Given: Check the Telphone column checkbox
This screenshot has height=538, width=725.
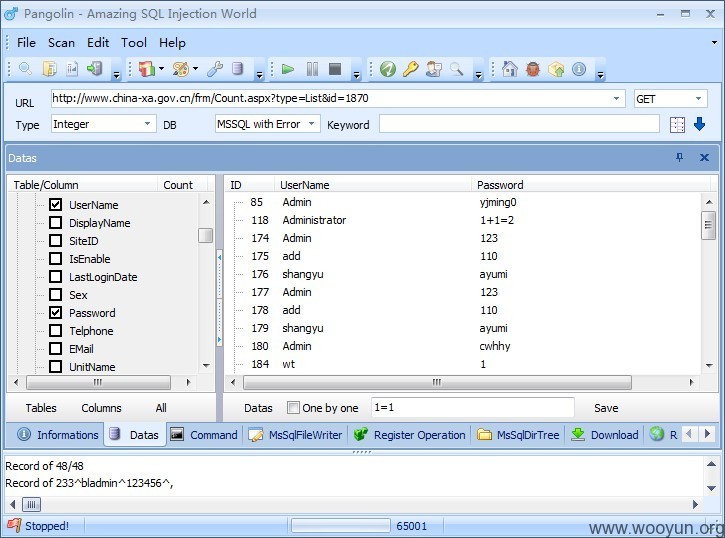Looking at the screenshot, I should point(55,330).
